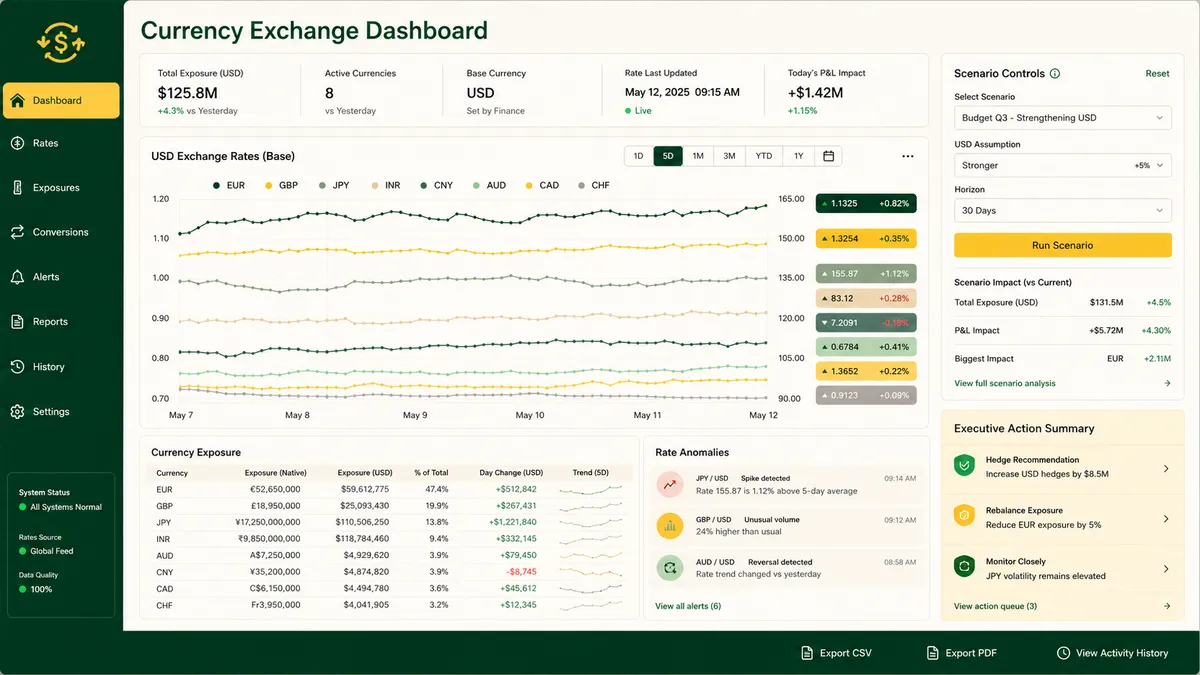Open the USD Assumption dropdown
This screenshot has width=1200, height=675.
point(1063,165)
